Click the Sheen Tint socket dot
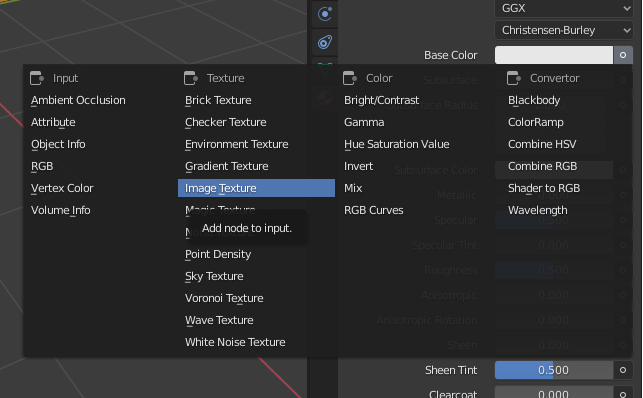Screen dimensions: 643x398 point(623,370)
